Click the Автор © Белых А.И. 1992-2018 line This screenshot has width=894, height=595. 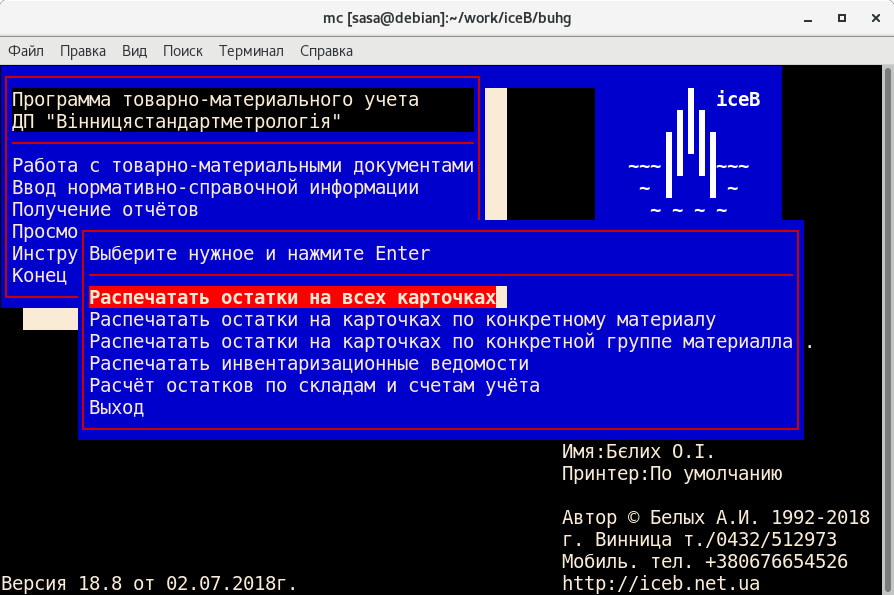pyautogui.click(x=716, y=517)
